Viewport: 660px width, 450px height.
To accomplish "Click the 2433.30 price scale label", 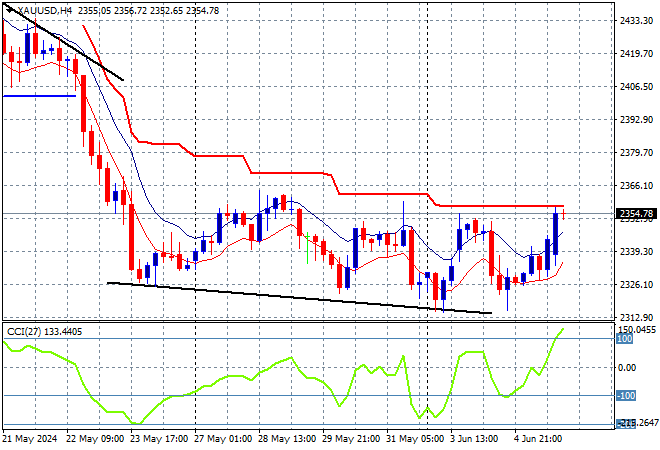I will 636,21.
